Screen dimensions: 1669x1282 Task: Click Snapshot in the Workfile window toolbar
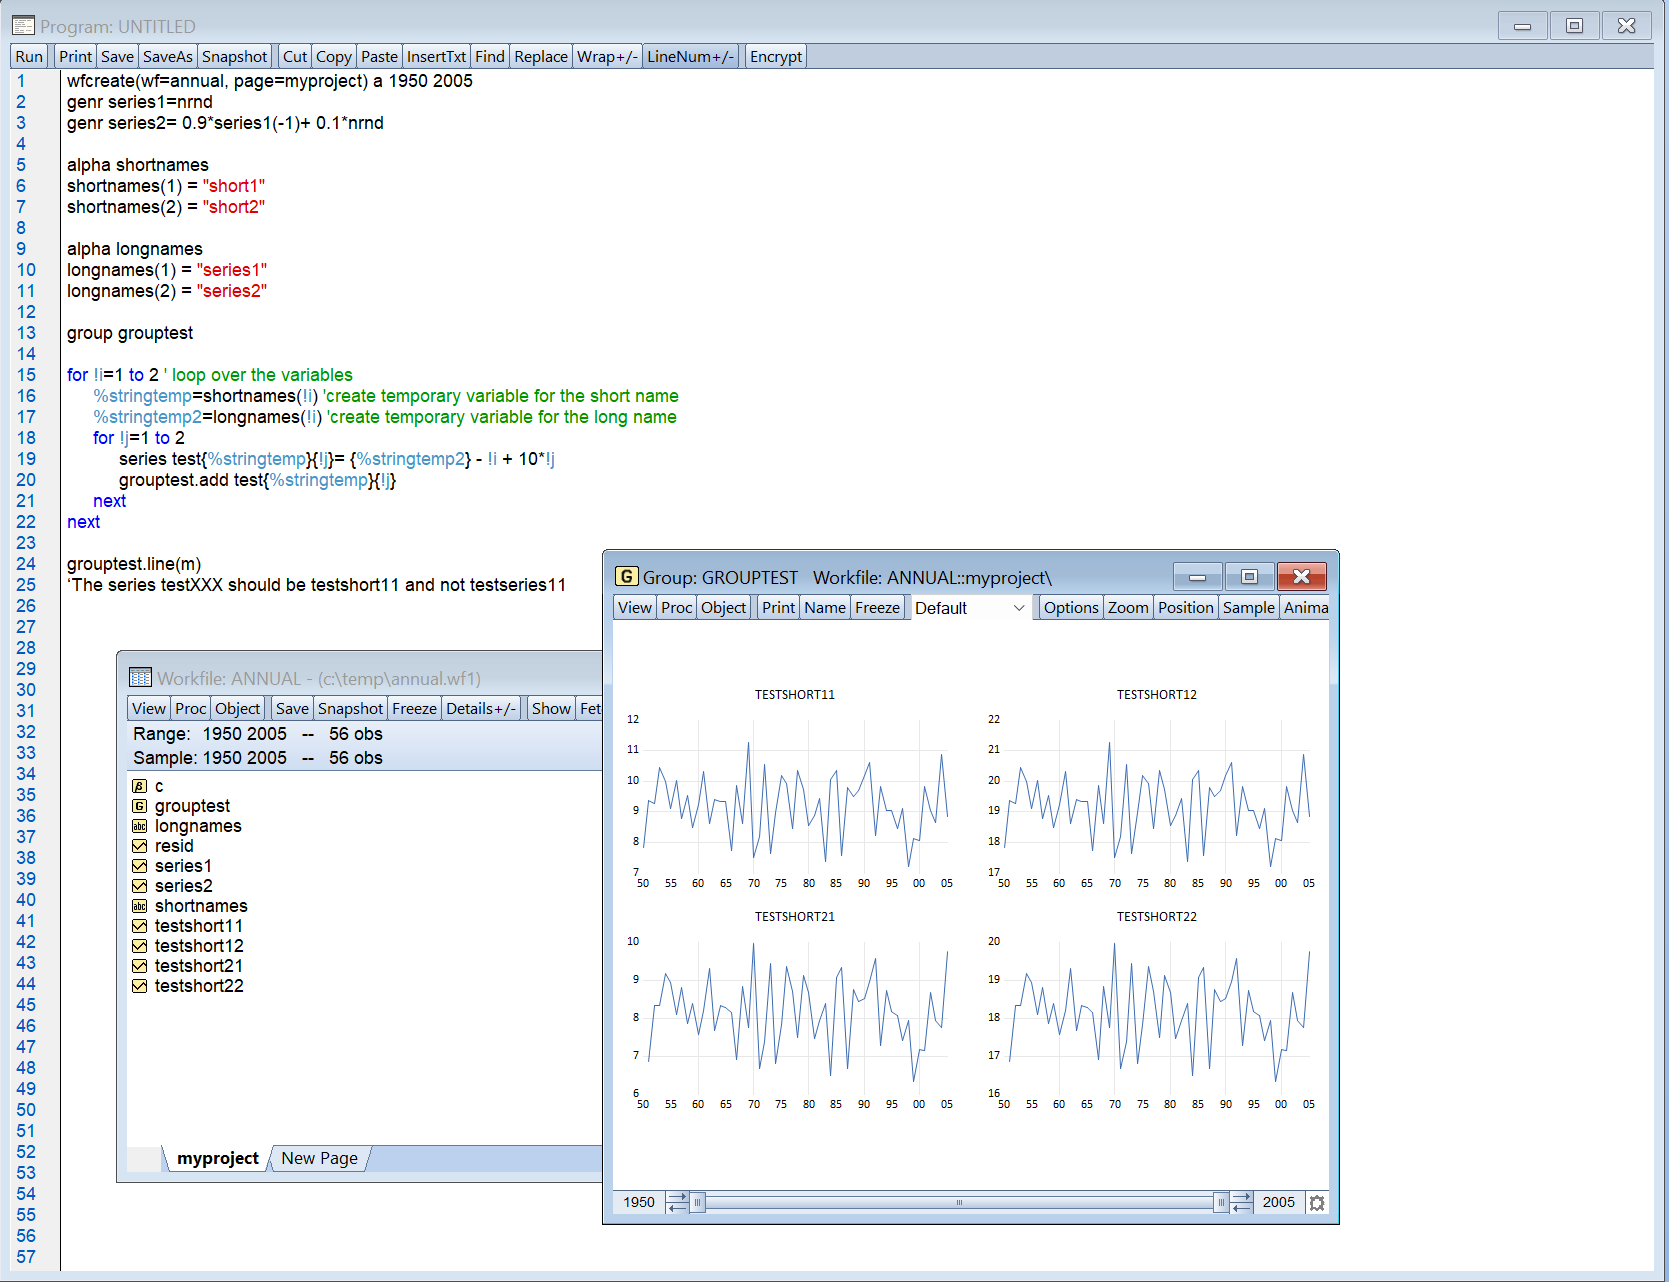click(x=351, y=709)
